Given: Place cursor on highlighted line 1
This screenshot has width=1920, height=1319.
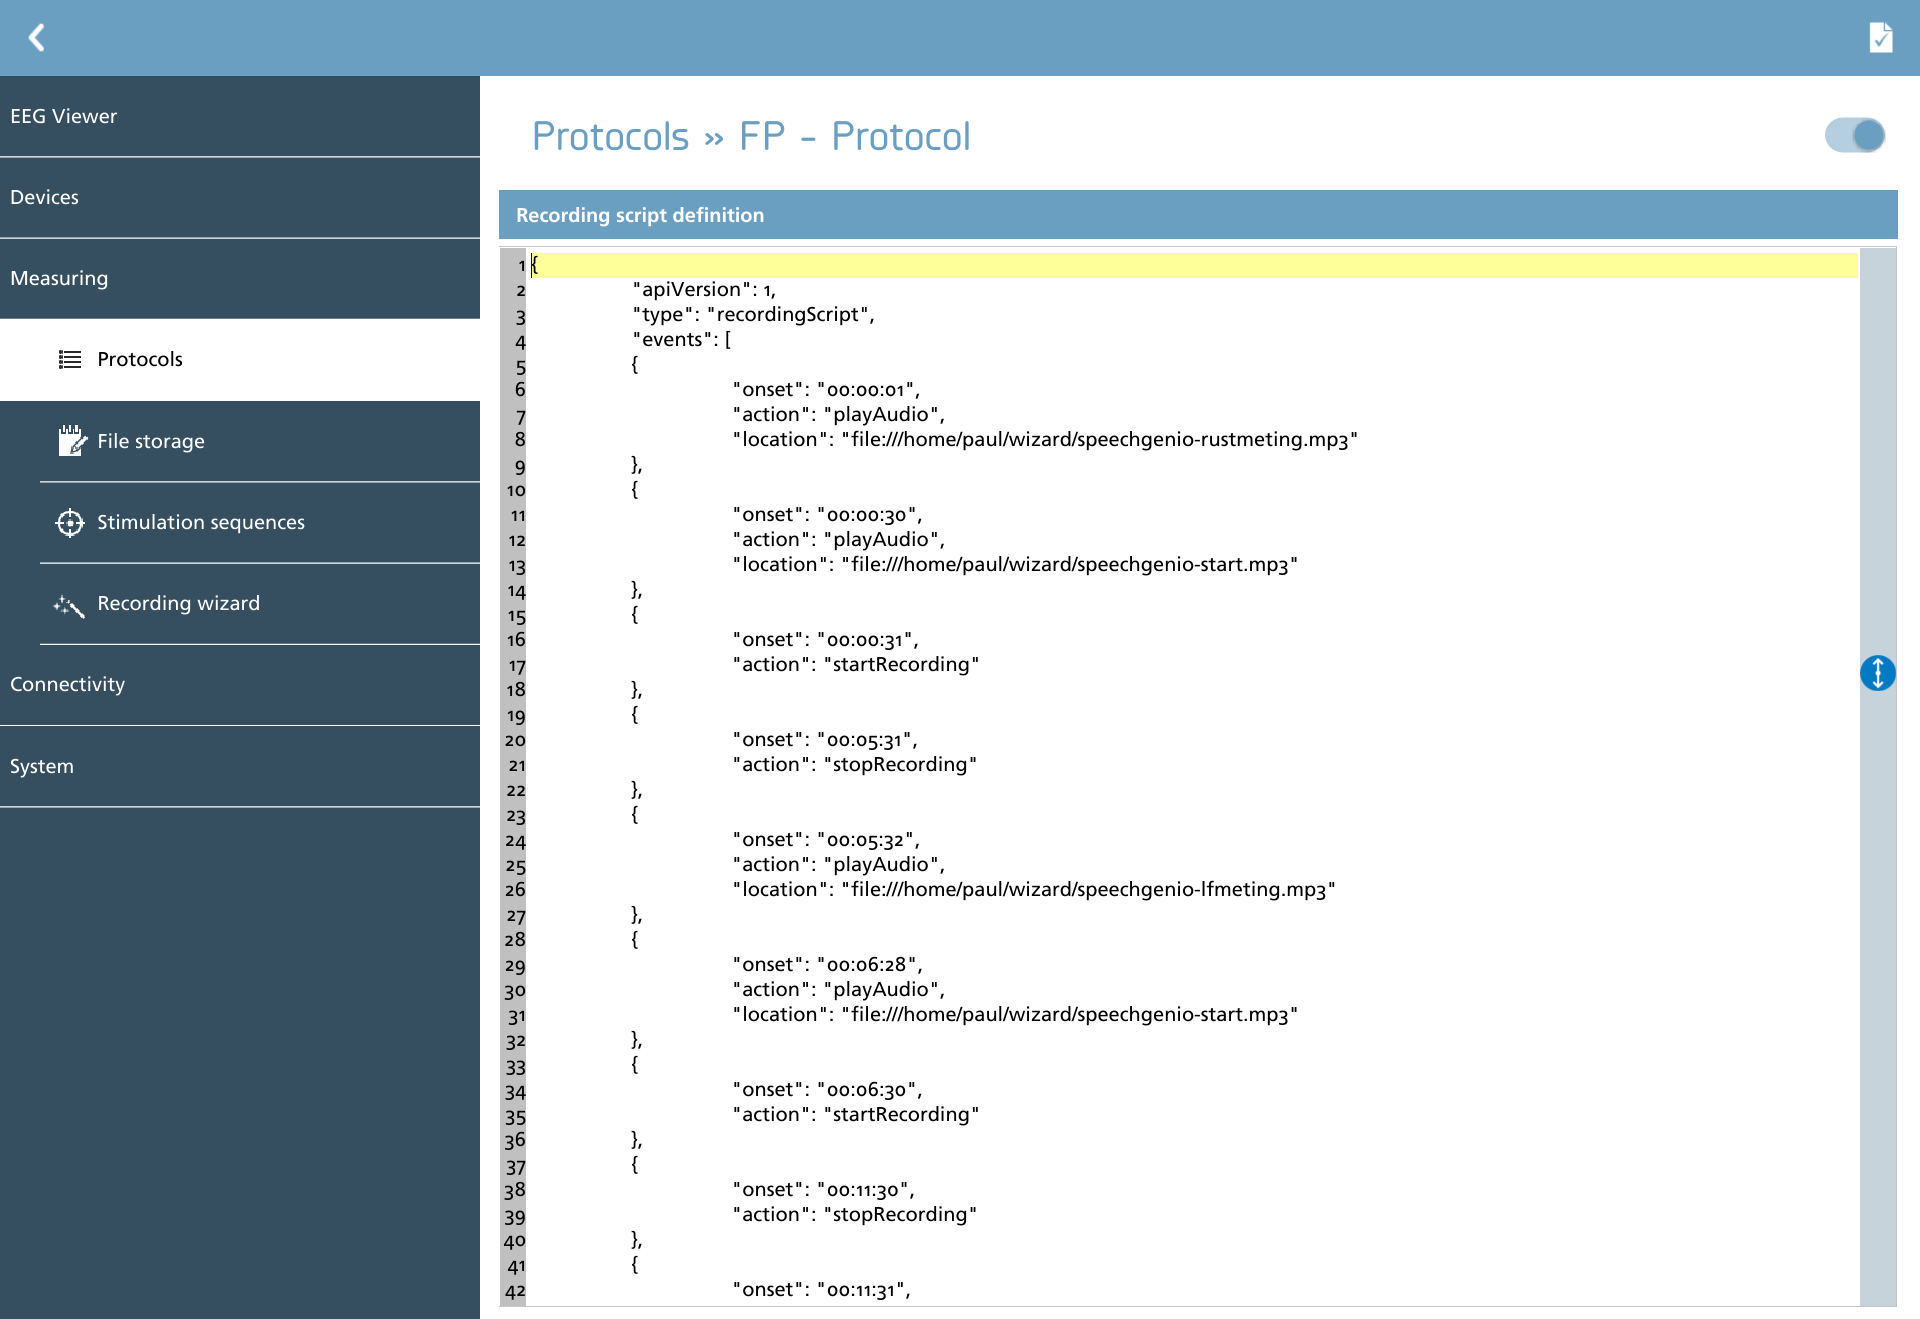Looking at the screenshot, I should pyautogui.click(x=1193, y=265).
